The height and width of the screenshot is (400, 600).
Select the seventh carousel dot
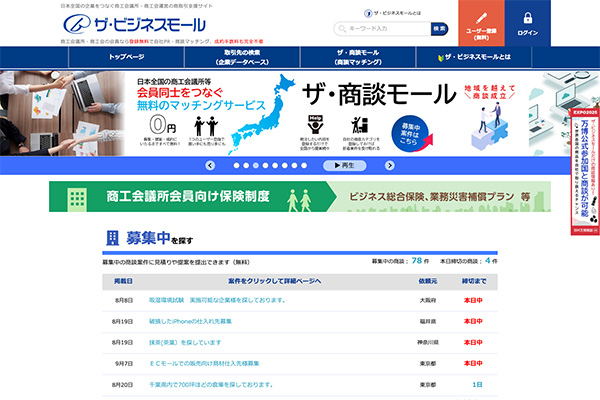tap(294, 165)
